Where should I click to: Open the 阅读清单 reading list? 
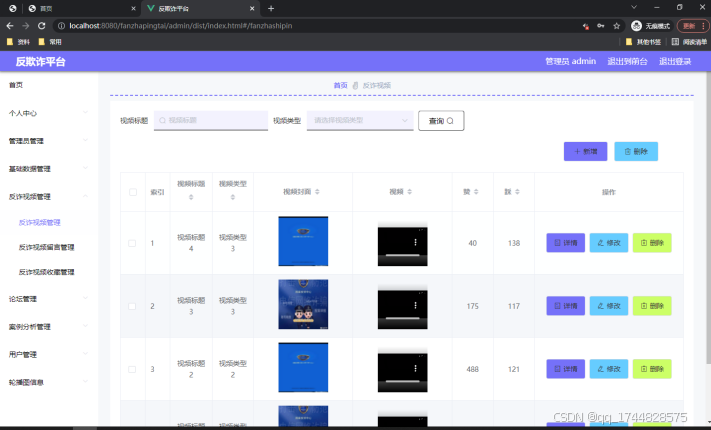coord(689,42)
